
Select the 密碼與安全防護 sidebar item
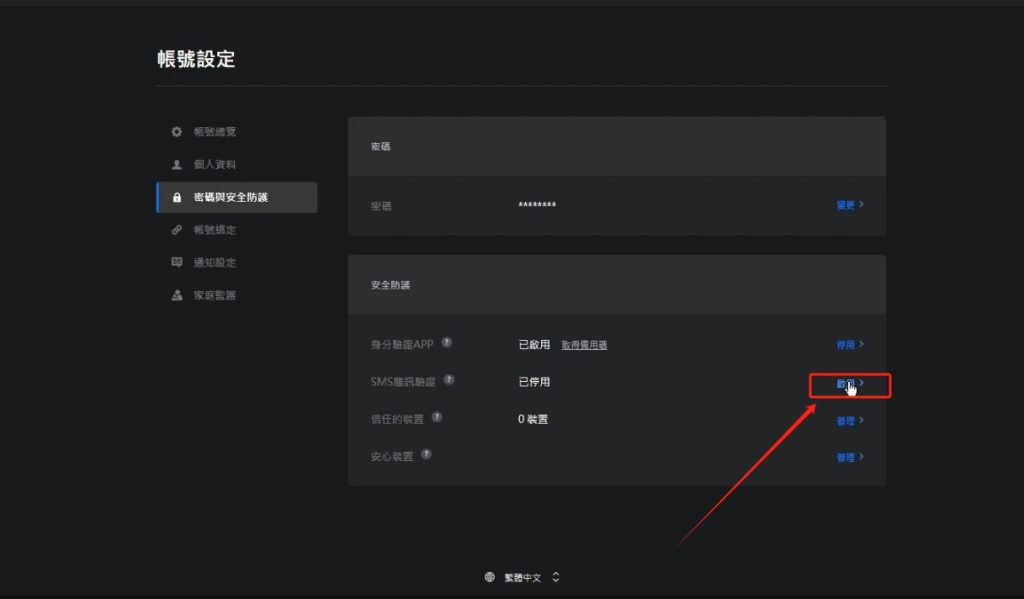(237, 197)
